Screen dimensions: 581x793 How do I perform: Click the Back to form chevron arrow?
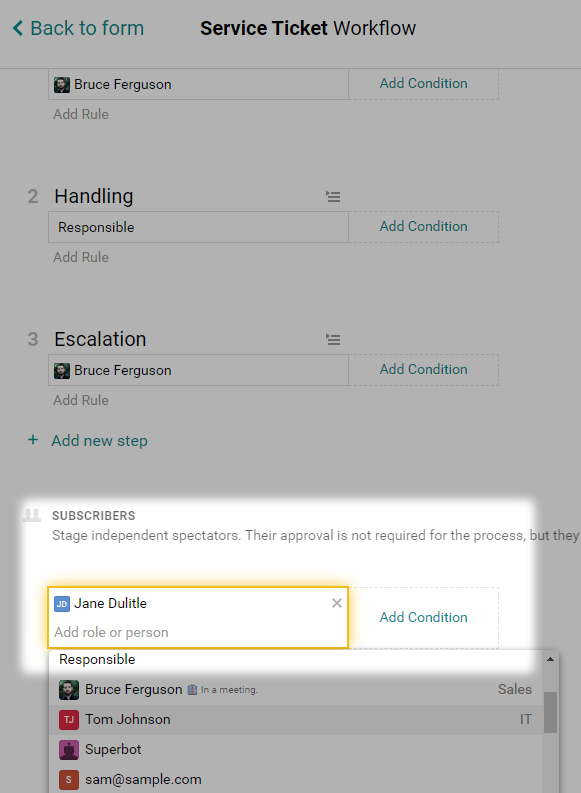(18, 28)
